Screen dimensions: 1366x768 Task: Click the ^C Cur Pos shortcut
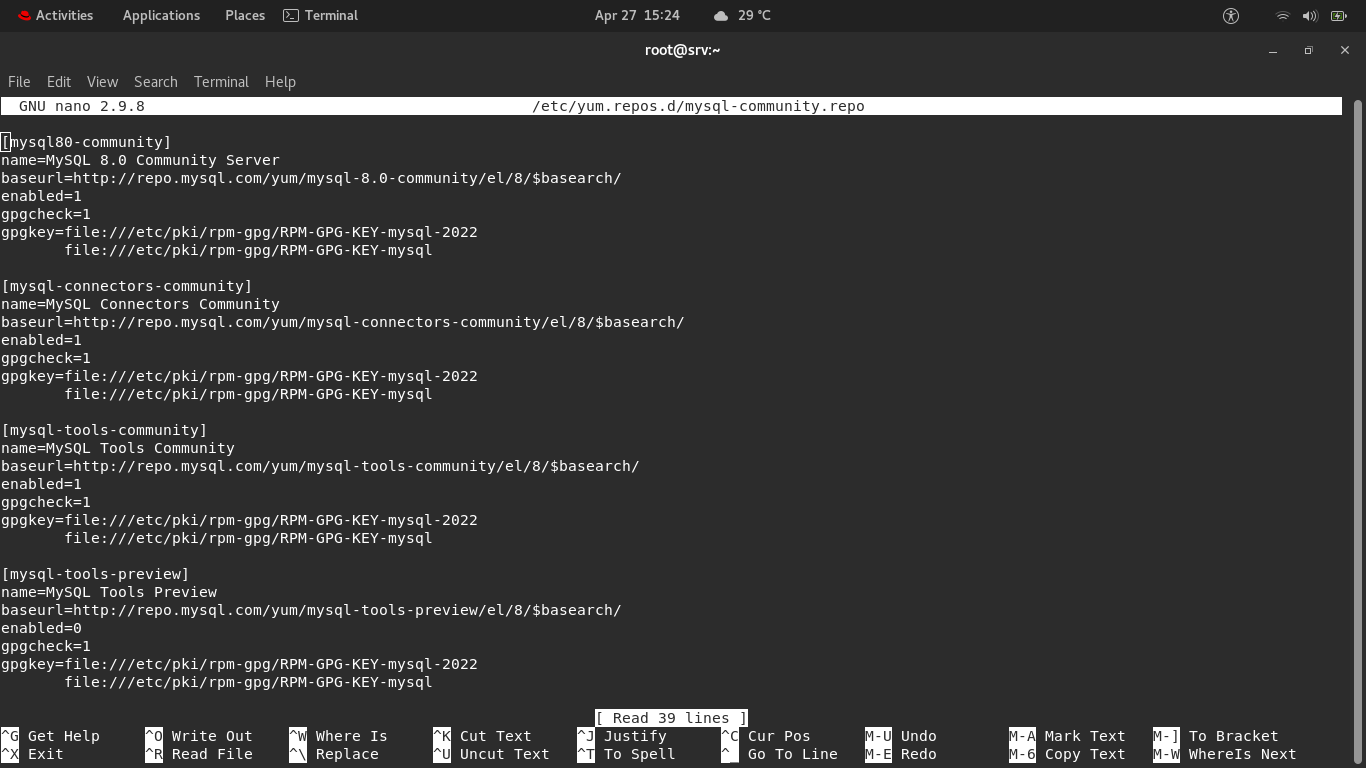click(766, 736)
